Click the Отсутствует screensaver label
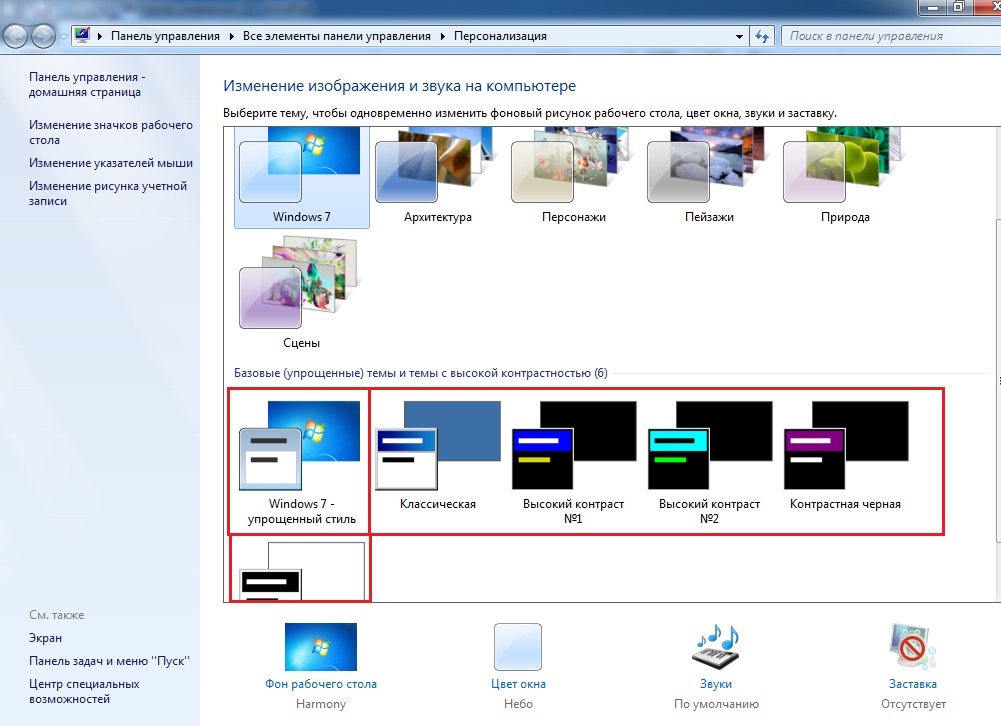The height and width of the screenshot is (726, 1001). (913, 704)
